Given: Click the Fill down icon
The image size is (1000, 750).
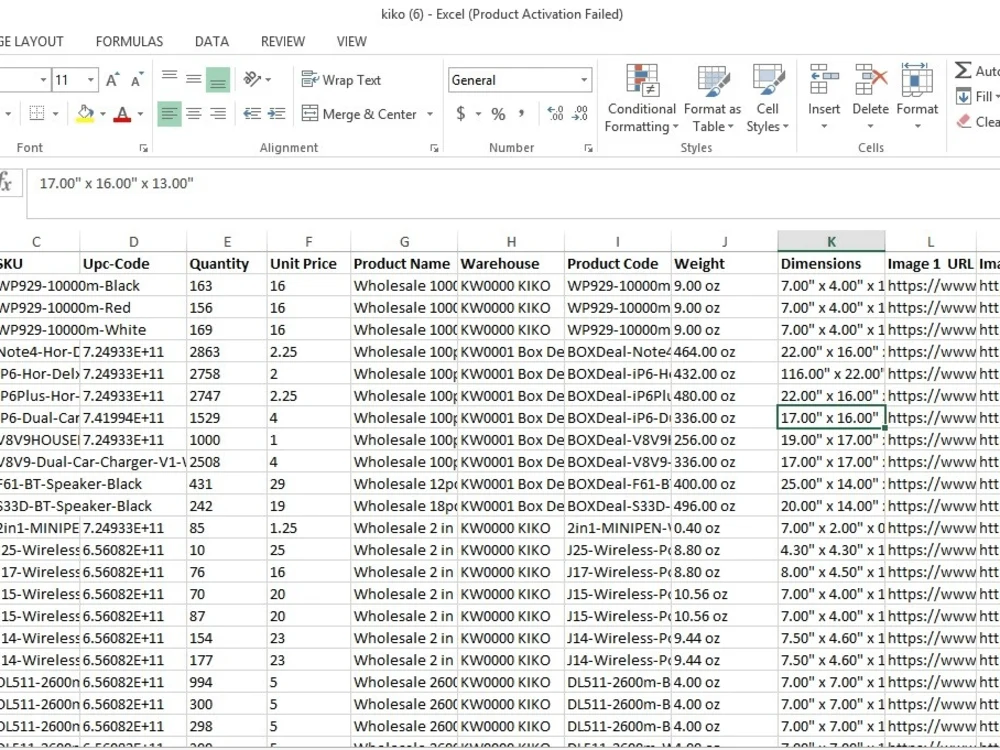Looking at the screenshot, I should (x=964, y=97).
